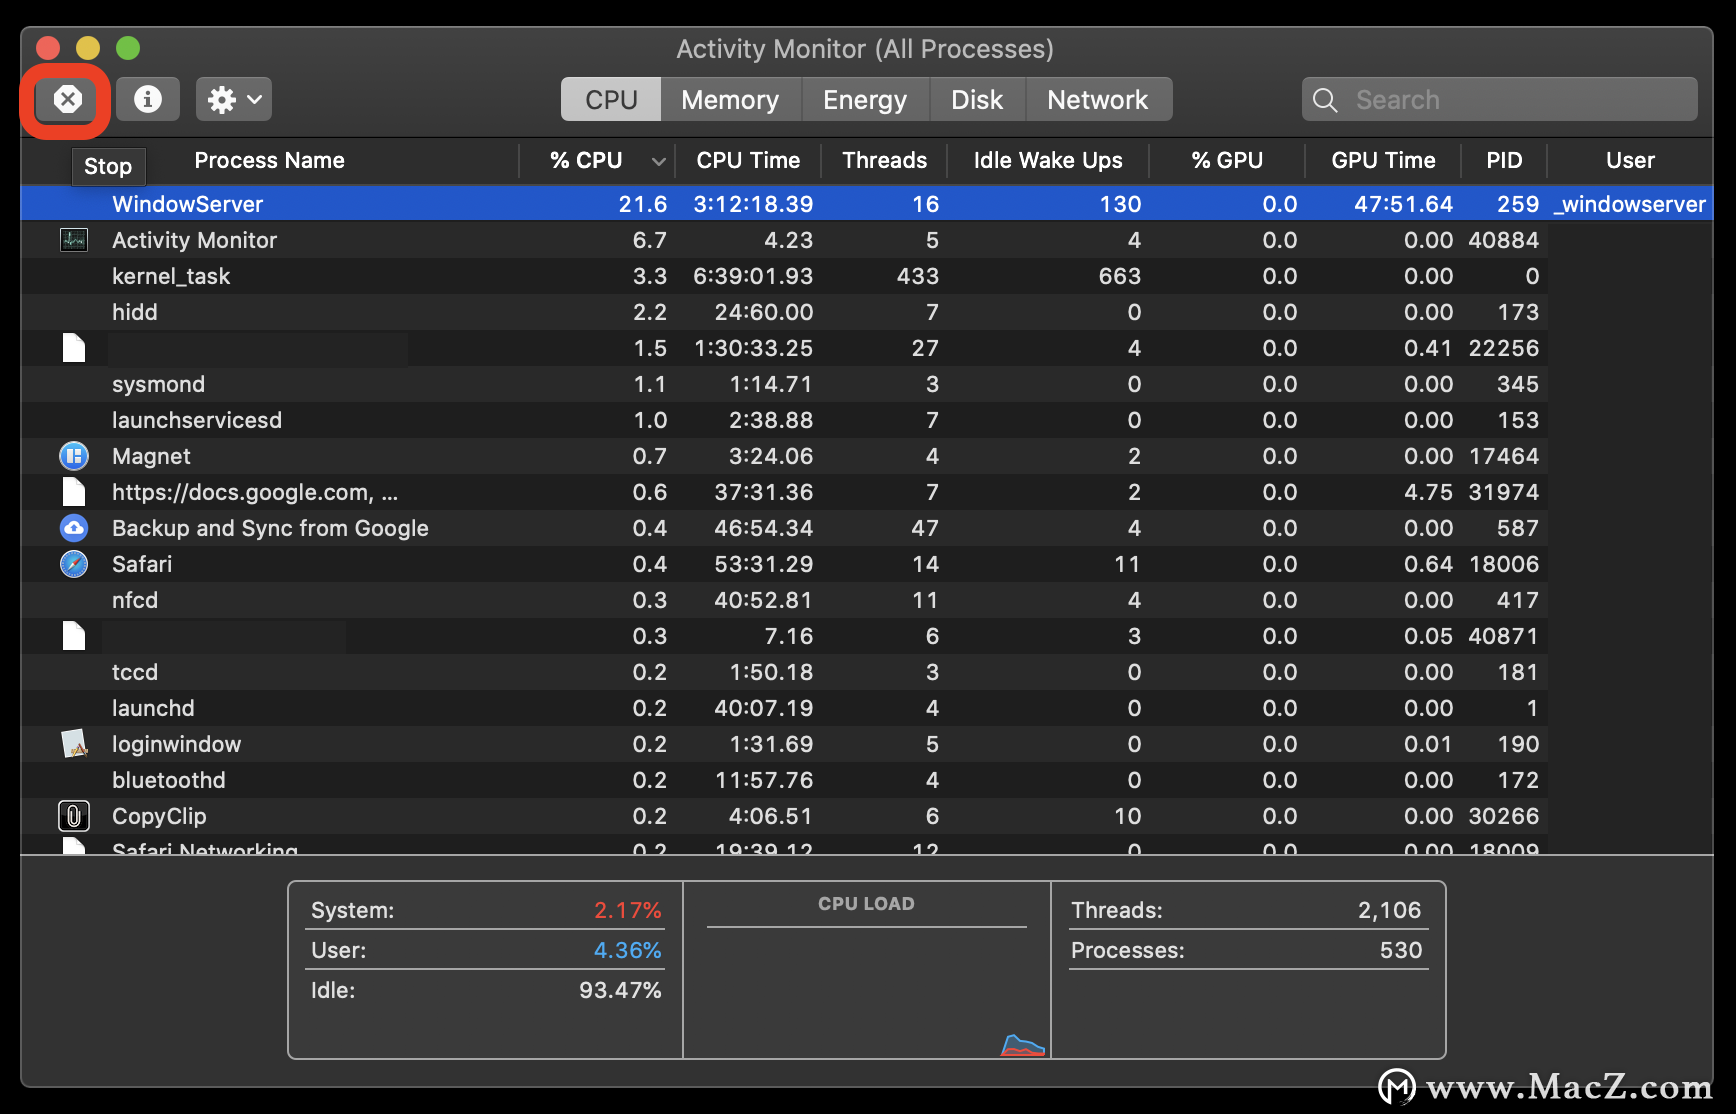Select the sysmond process
Screen dimensions: 1736x1114
tap(158, 384)
